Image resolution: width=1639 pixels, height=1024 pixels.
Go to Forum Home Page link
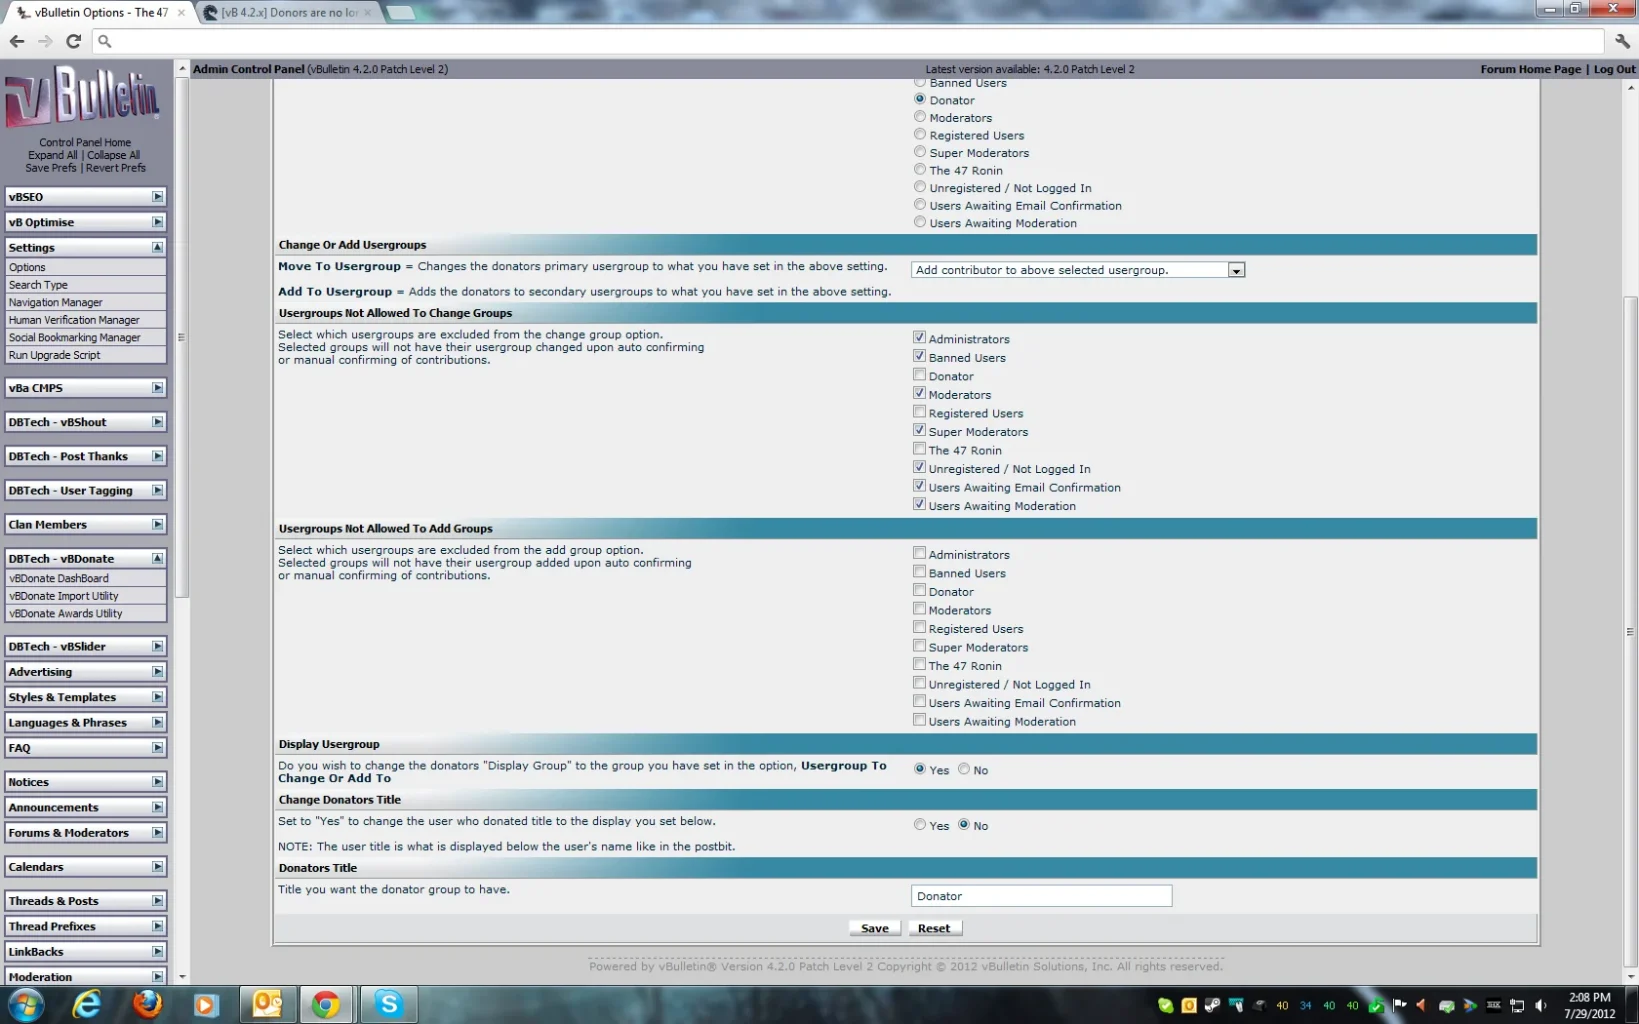(1530, 69)
